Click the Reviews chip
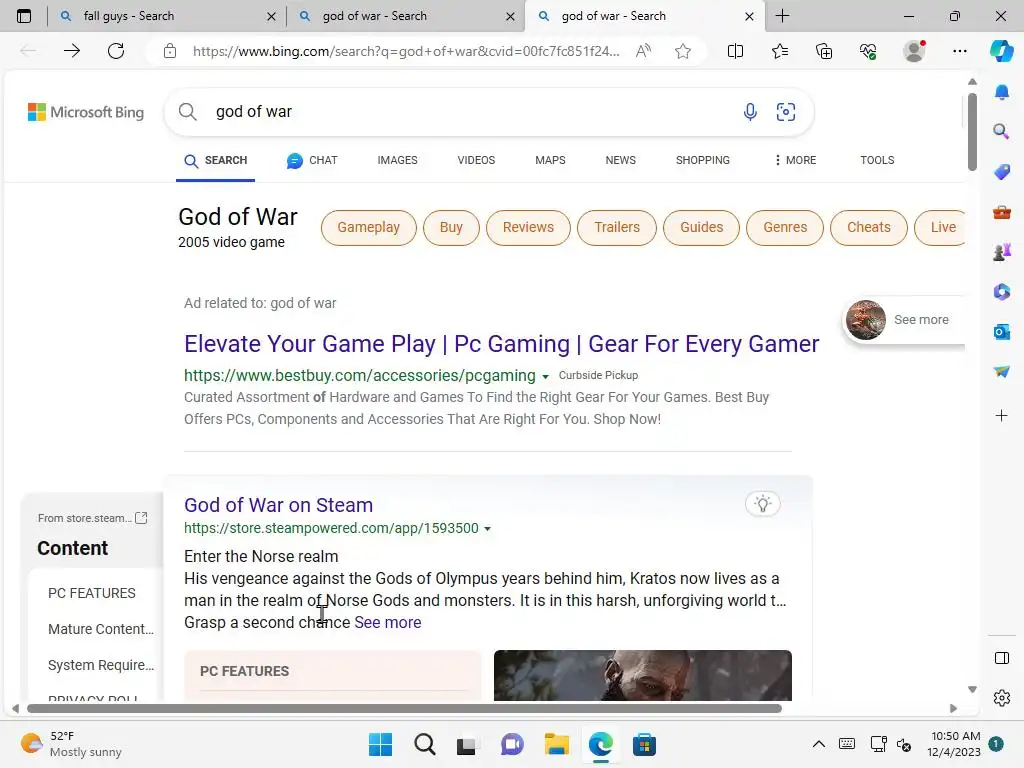 pyautogui.click(x=528, y=227)
